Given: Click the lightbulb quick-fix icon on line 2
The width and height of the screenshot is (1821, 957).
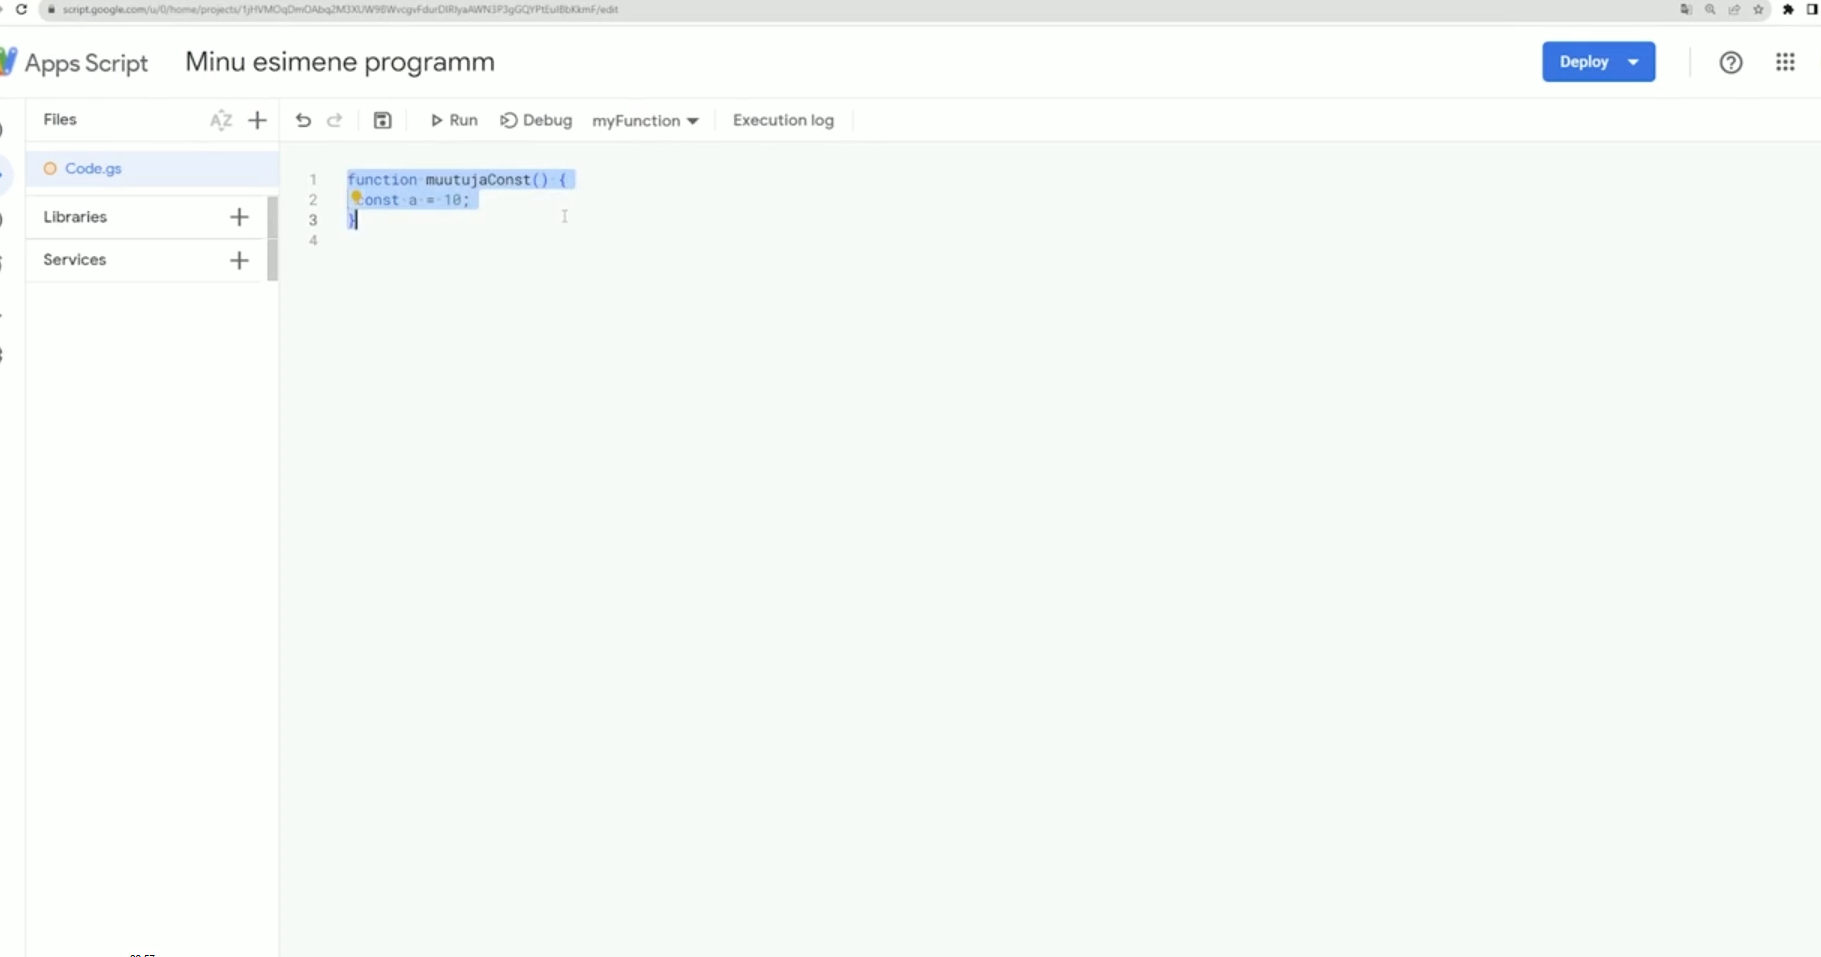Looking at the screenshot, I should pyautogui.click(x=356, y=198).
